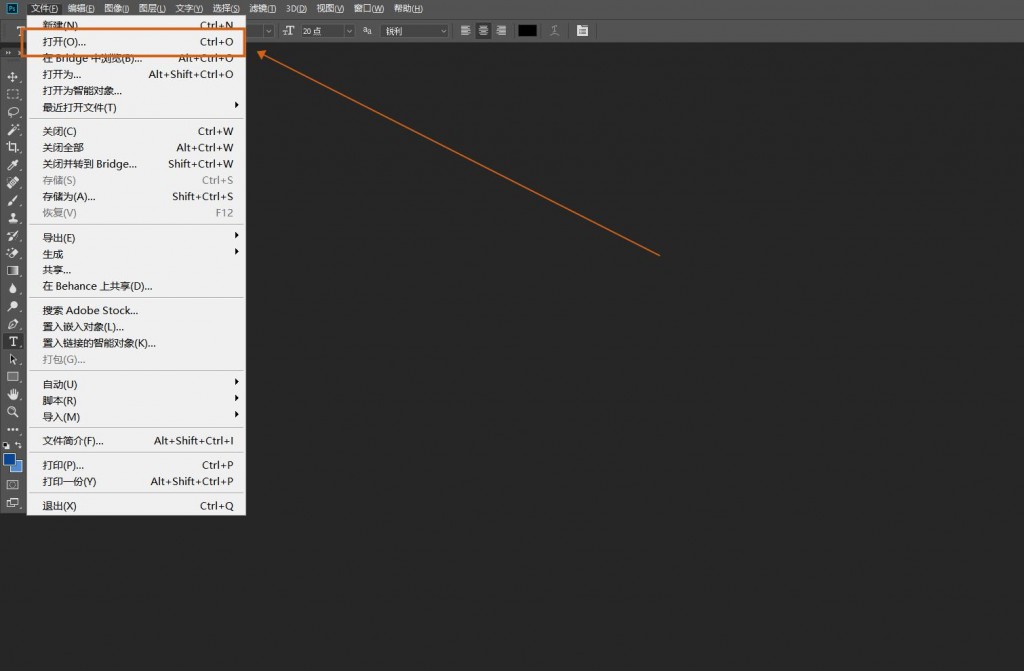Choose 打印(P)... entry
Viewport: 1024px width, 671px height.
pyautogui.click(x=136, y=465)
